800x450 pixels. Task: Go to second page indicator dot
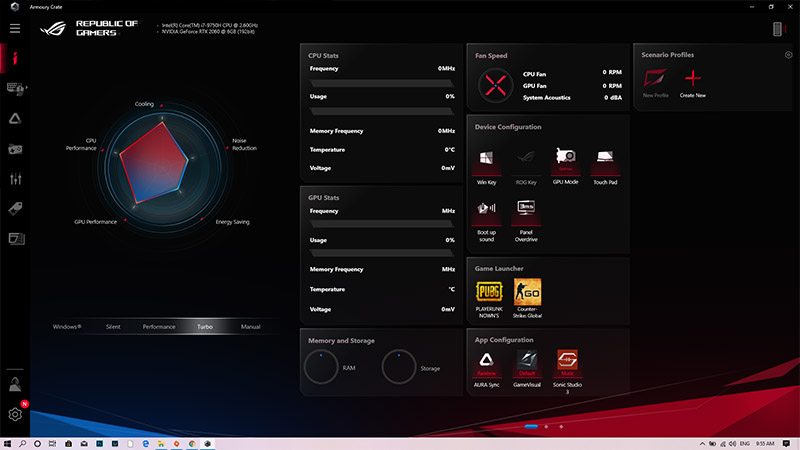pyautogui.click(x=546, y=427)
